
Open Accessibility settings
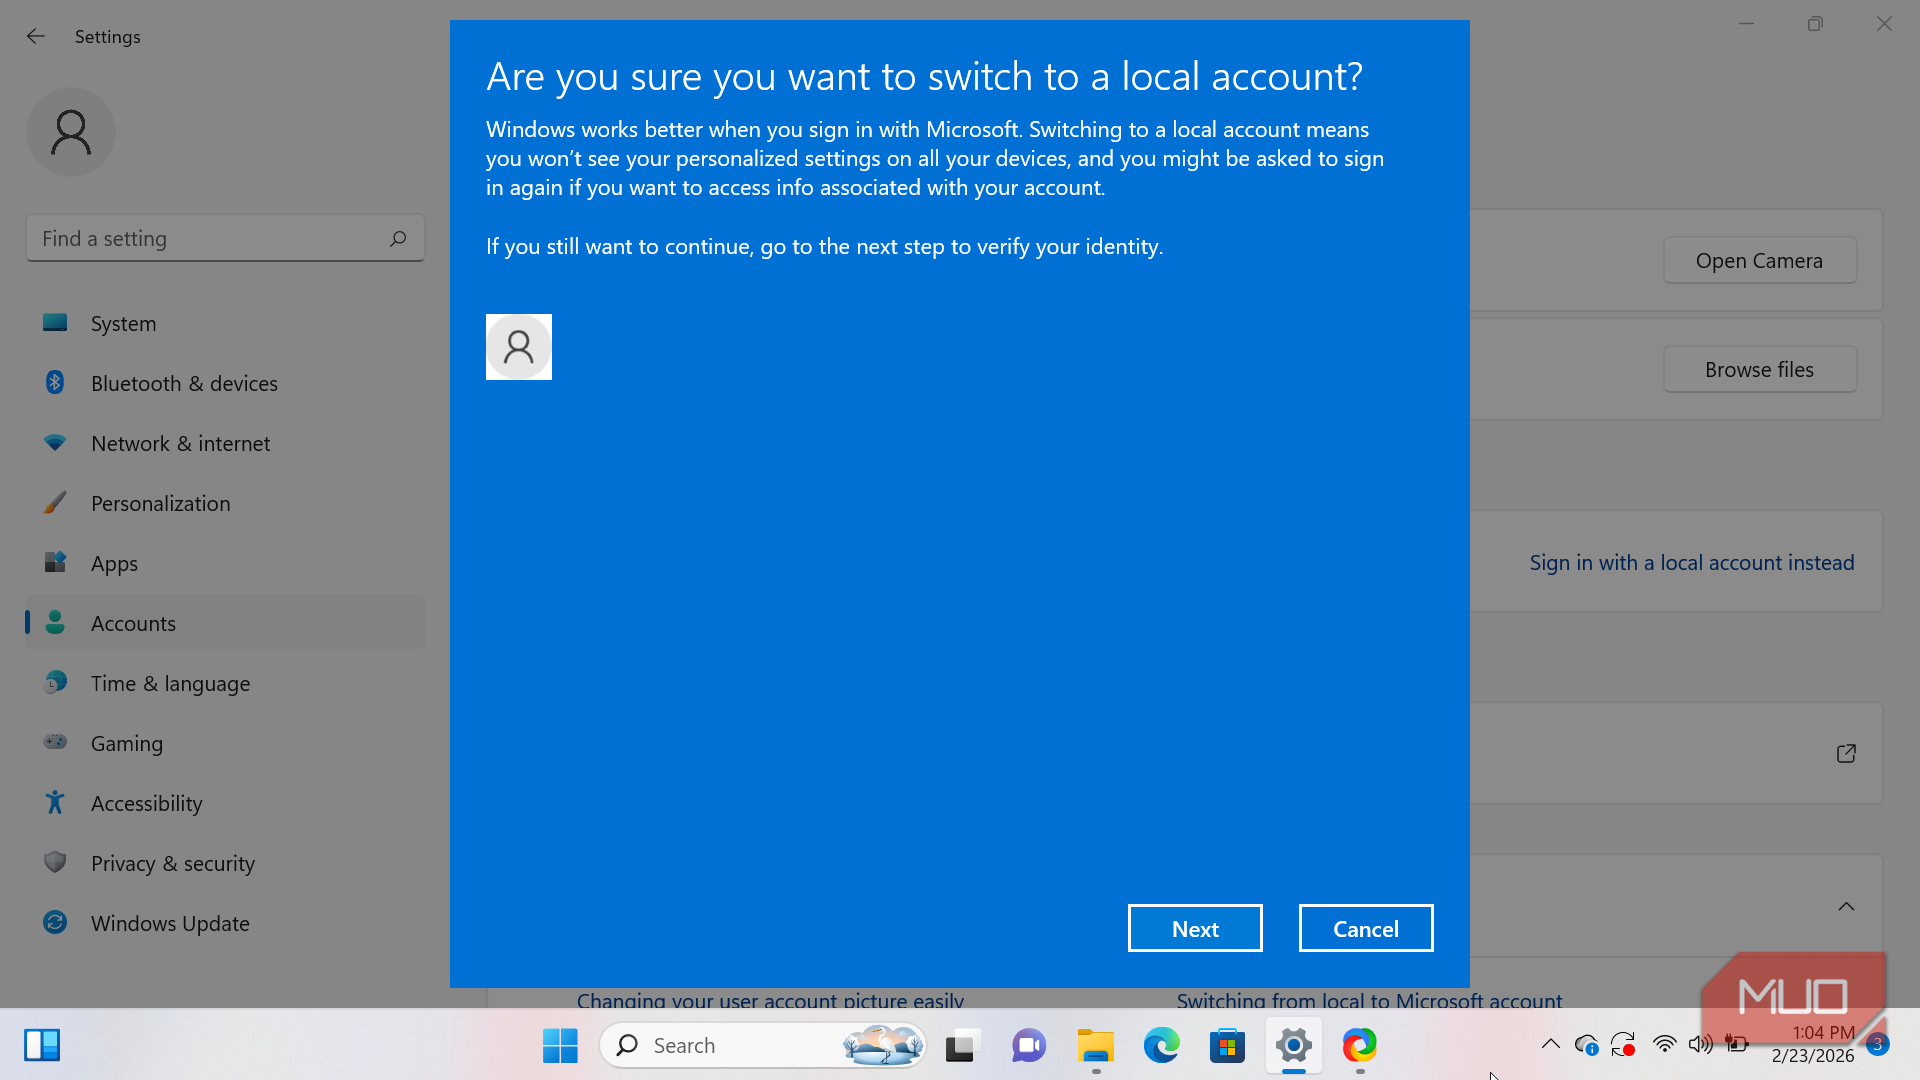coord(225,803)
